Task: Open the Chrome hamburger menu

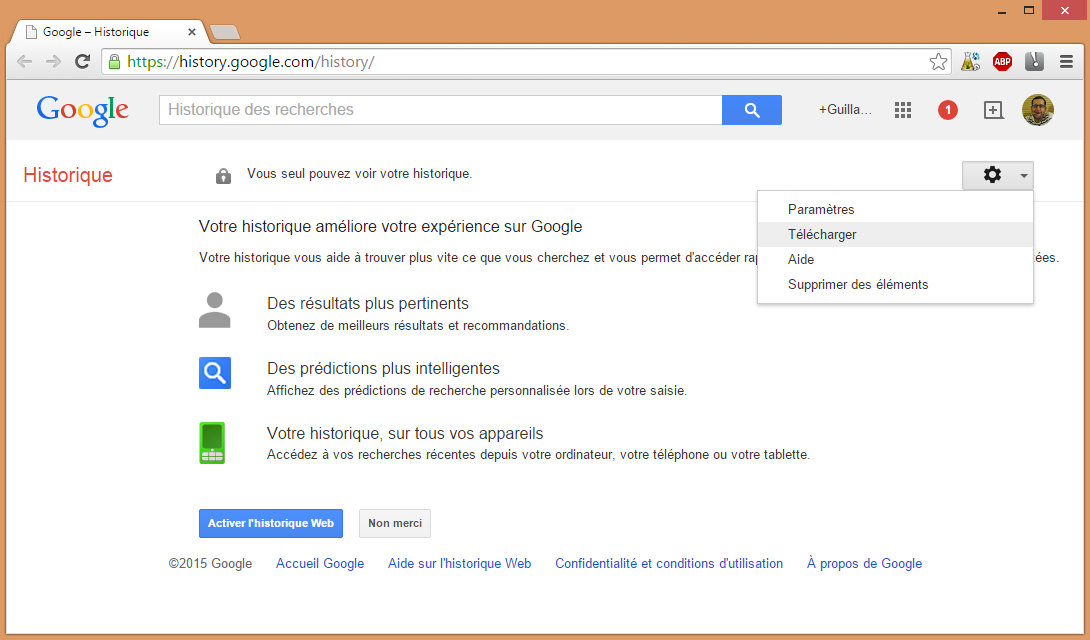Action: 1066,61
